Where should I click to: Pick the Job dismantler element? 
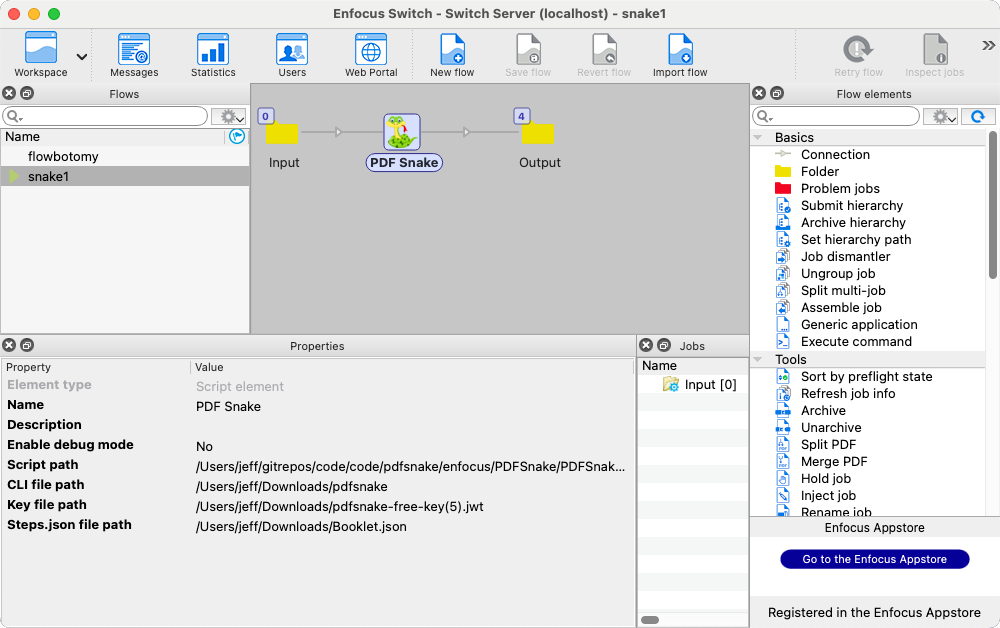pos(845,256)
